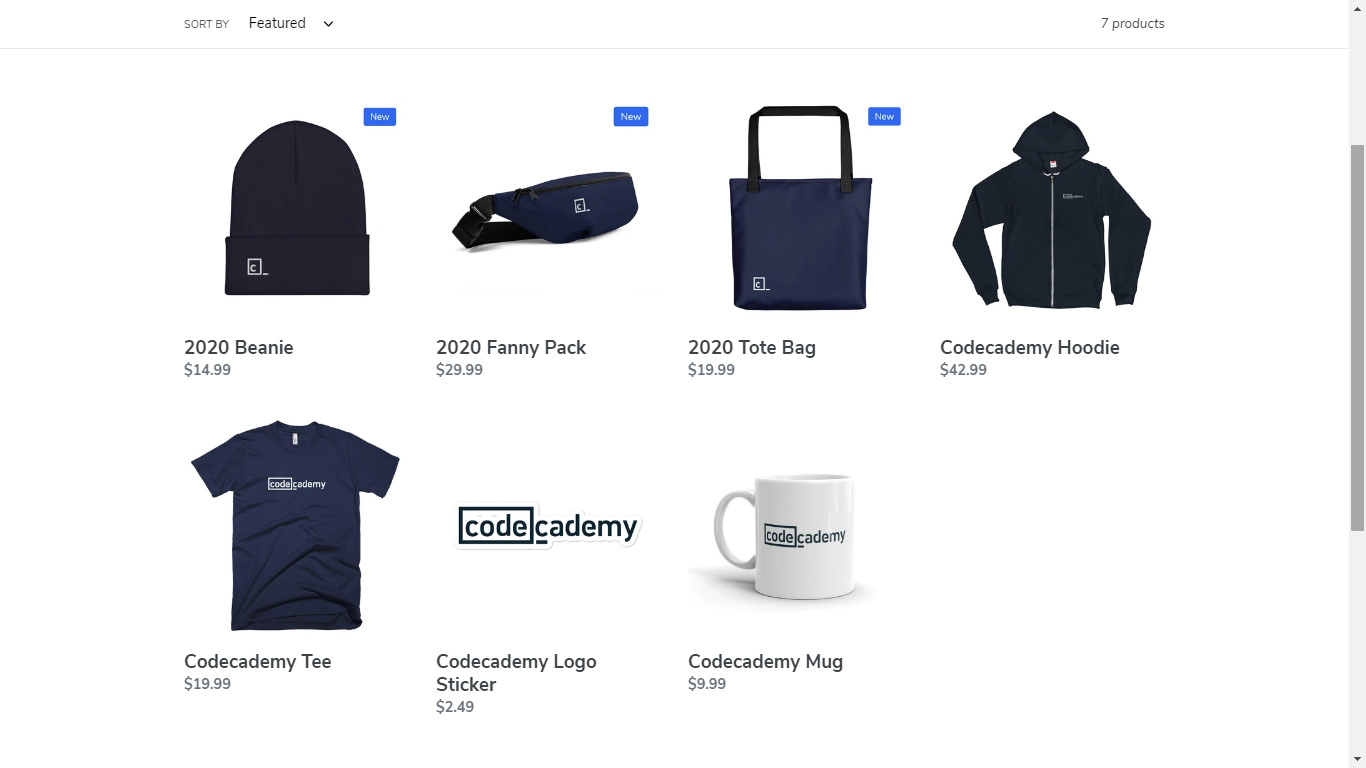The width and height of the screenshot is (1366, 768).
Task: Open the Sort By Featured dropdown
Action: [x=291, y=23]
